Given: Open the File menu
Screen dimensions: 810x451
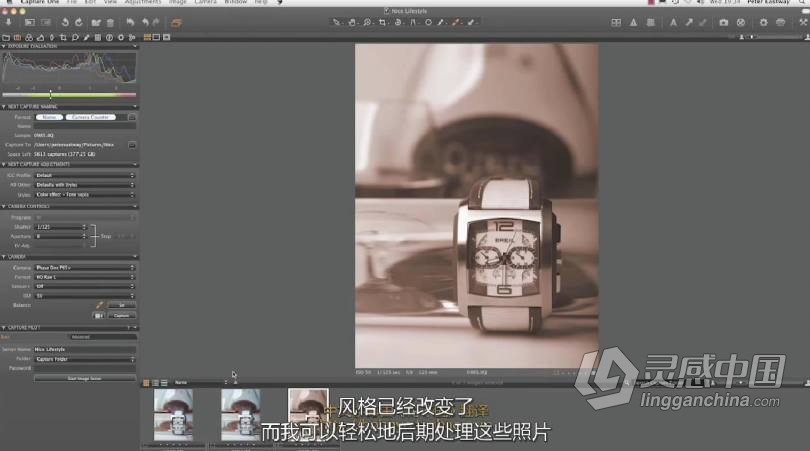Looking at the screenshot, I should [71, 2].
